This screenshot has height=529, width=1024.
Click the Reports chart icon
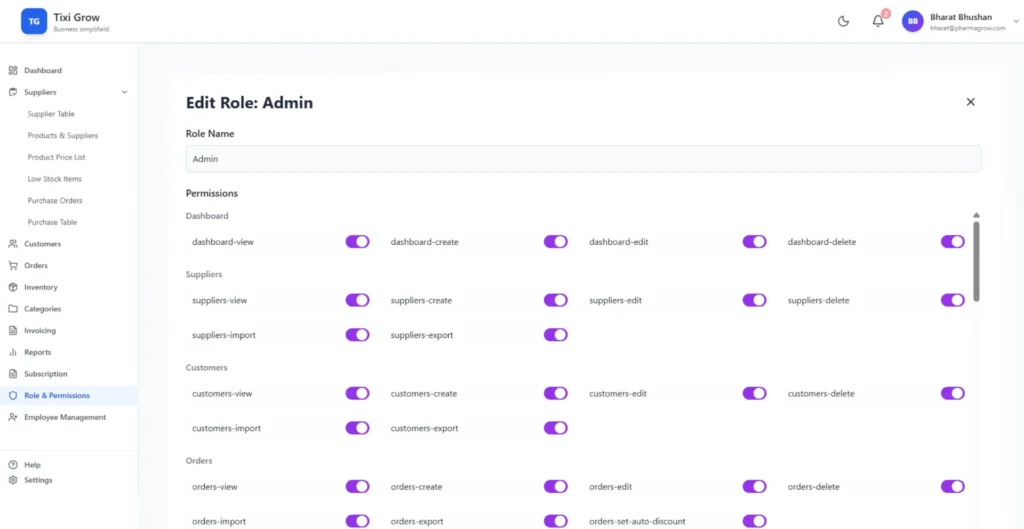tap(13, 353)
